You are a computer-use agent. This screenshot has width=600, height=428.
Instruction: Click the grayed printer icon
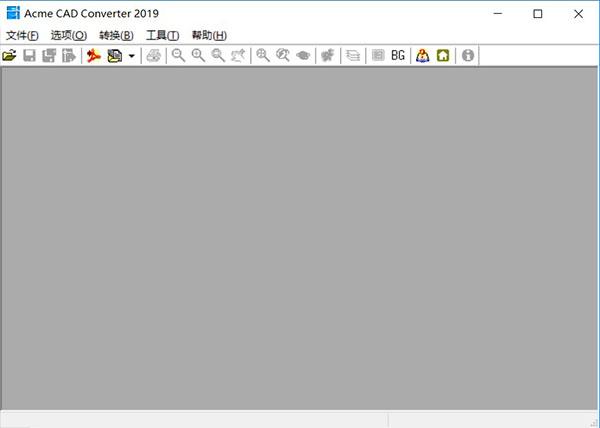coord(154,55)
